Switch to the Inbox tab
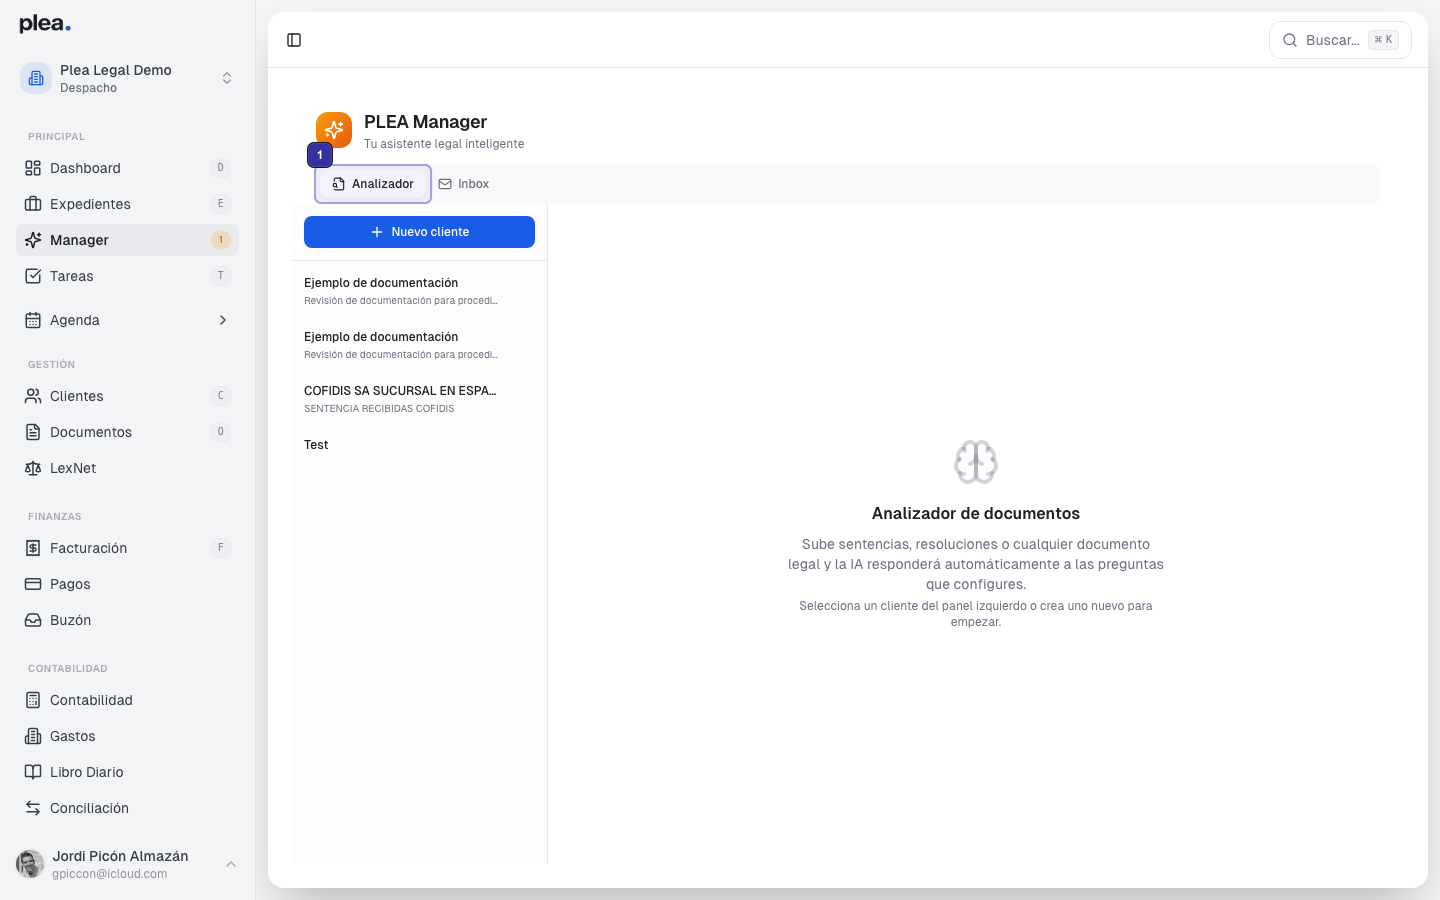The image size is (1440, 900). point(464,184)
